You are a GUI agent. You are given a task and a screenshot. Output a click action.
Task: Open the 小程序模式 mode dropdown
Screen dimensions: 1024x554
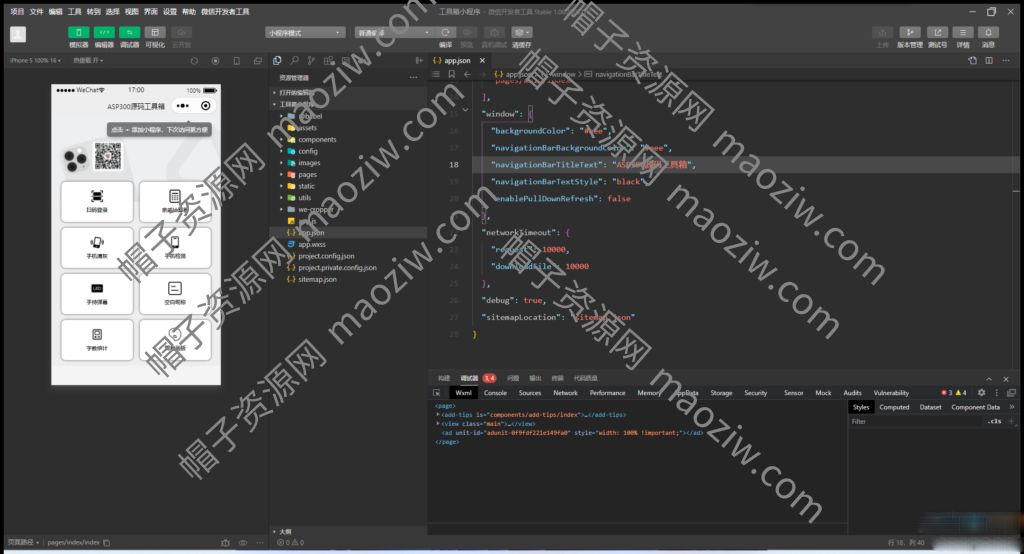click(x=305, y=33)
